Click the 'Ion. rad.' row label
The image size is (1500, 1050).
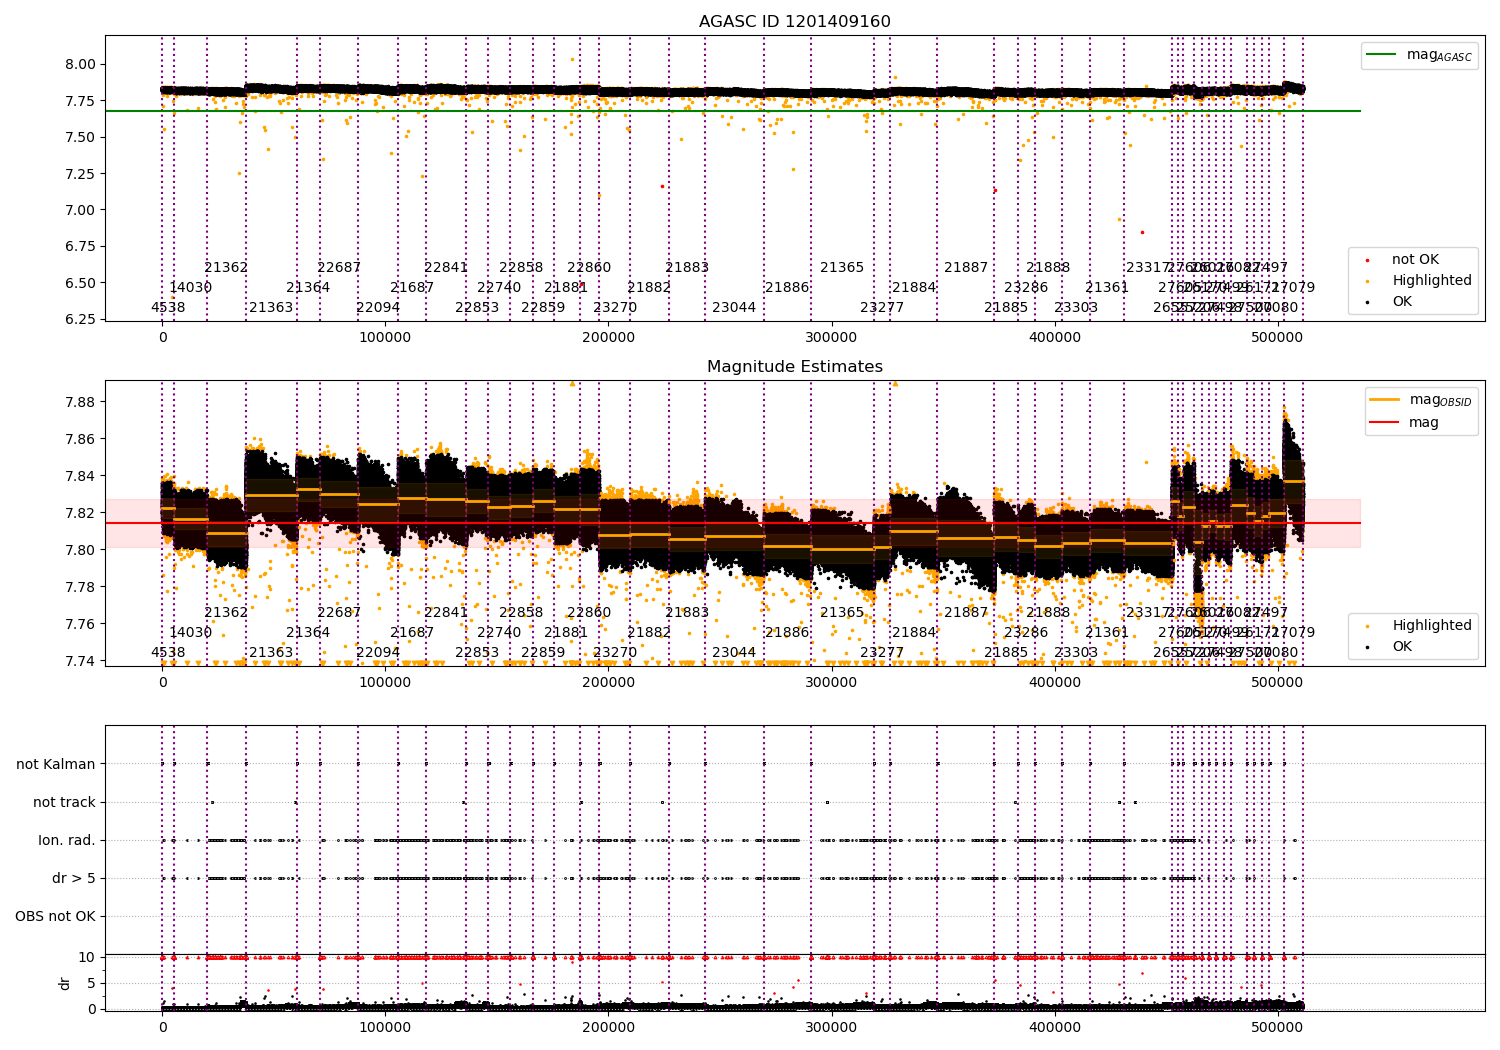tap(67, 841)
